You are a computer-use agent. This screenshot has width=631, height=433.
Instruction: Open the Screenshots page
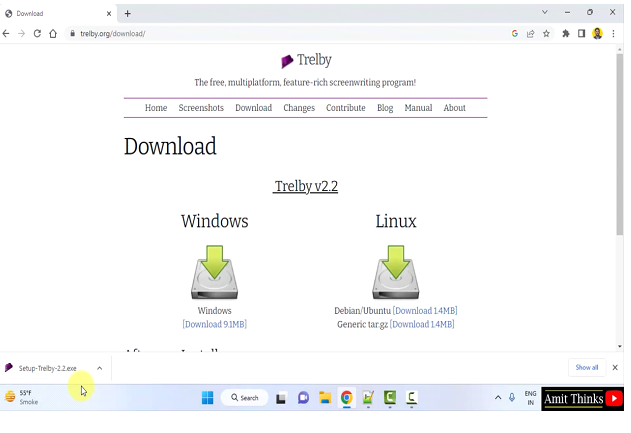coord(201,108)
